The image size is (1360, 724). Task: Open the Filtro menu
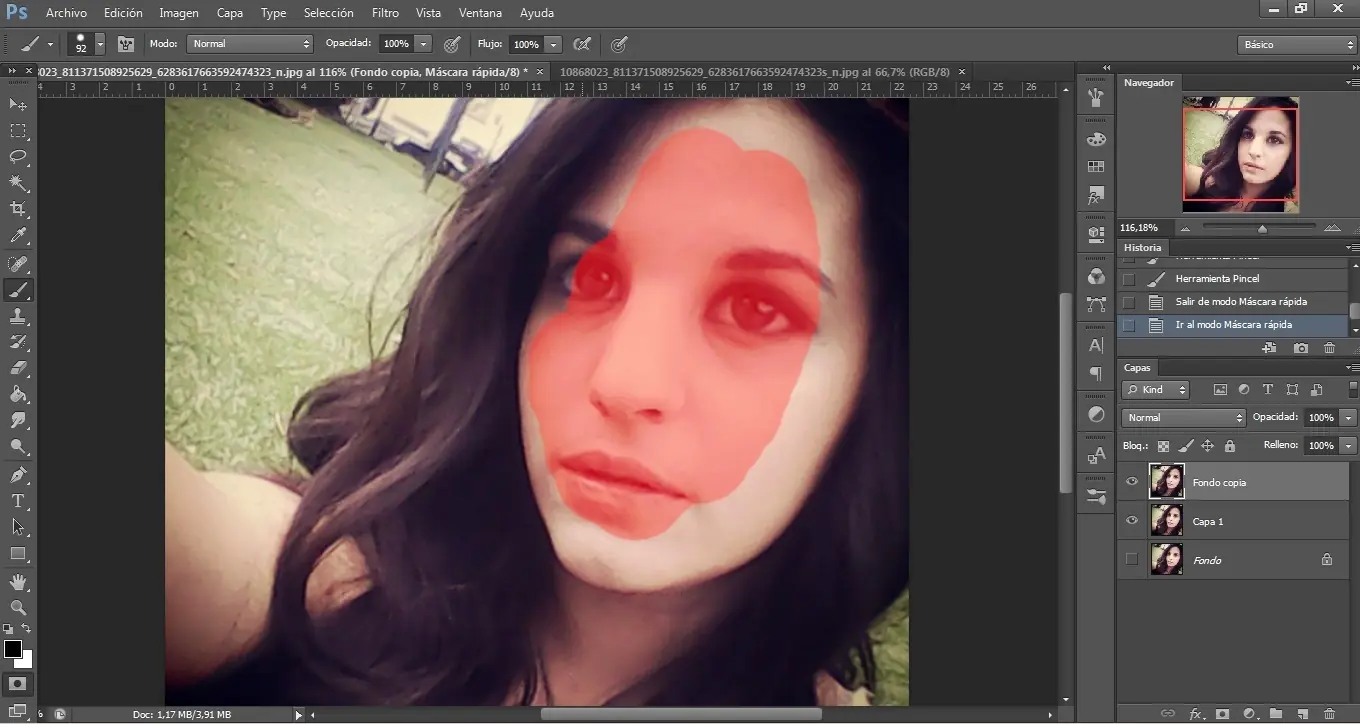(385, 13)
